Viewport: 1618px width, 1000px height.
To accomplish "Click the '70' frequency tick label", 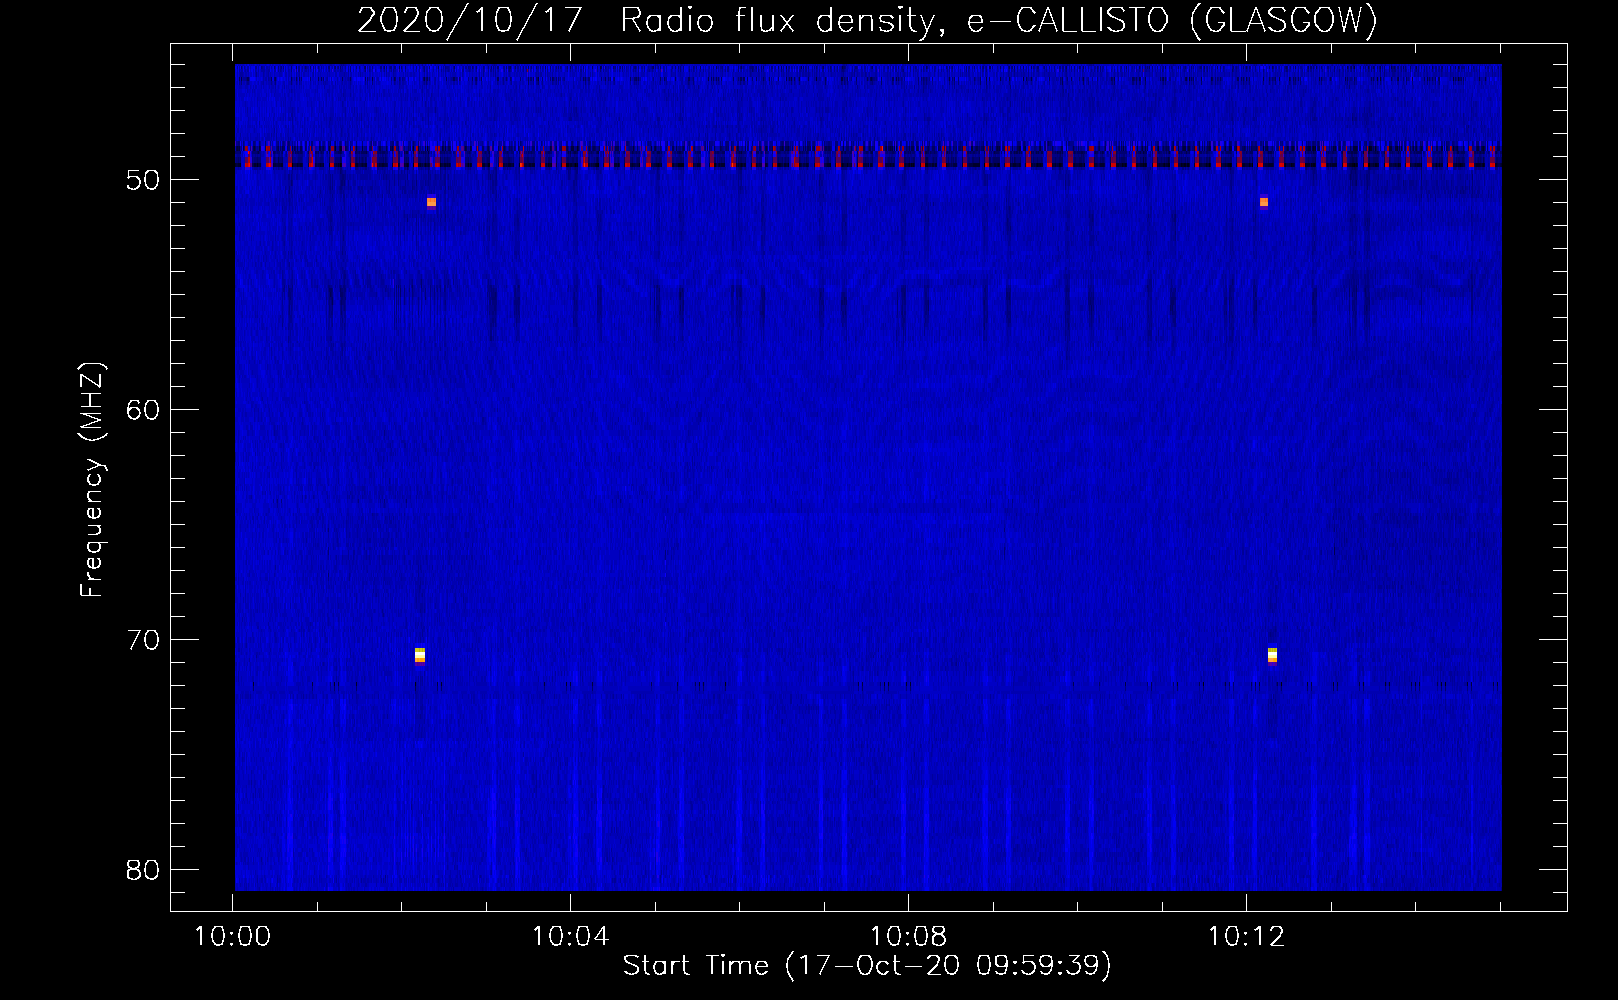I will click(x=143, y=640).
